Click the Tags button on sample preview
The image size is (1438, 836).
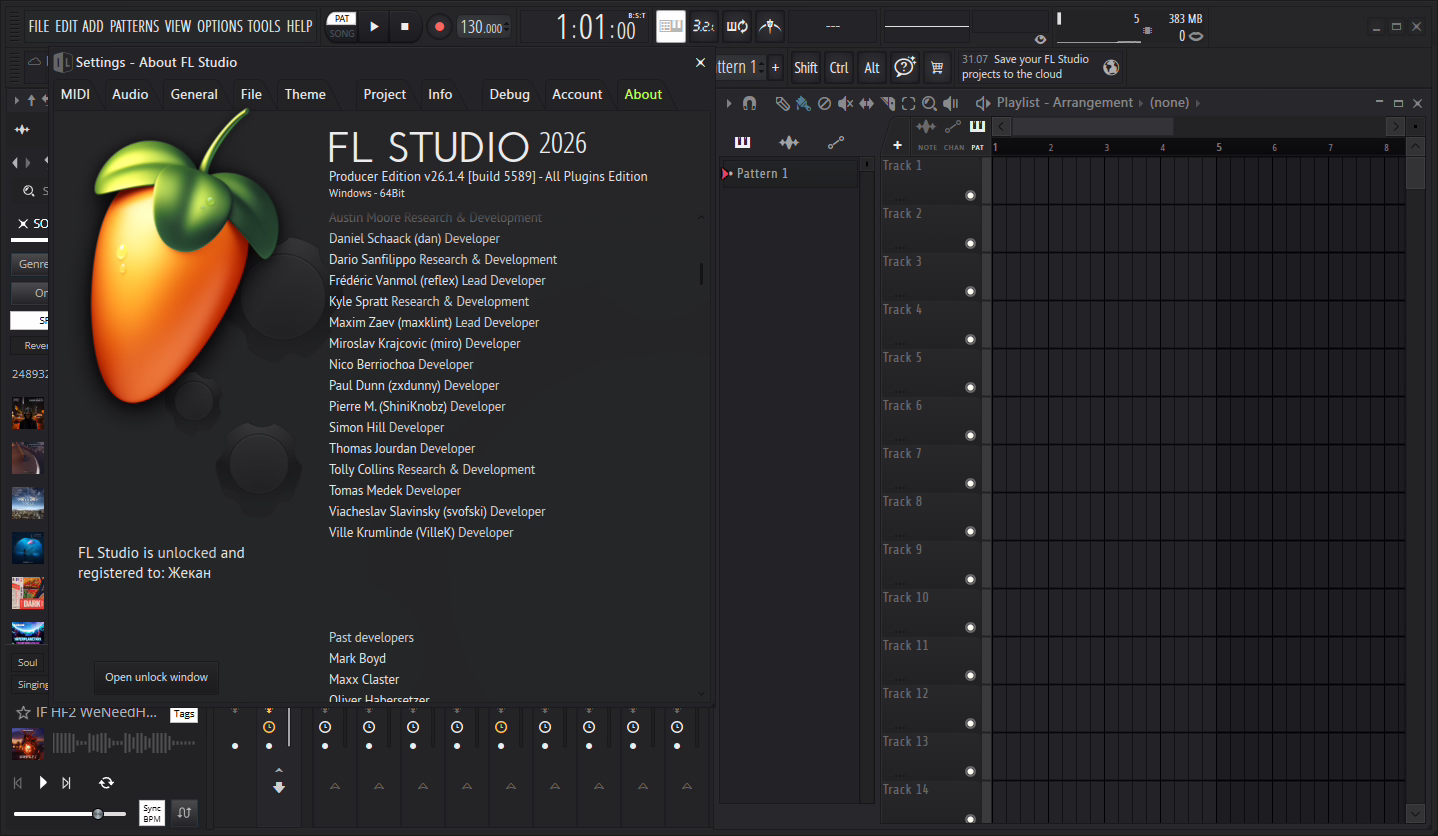(184, 714)
